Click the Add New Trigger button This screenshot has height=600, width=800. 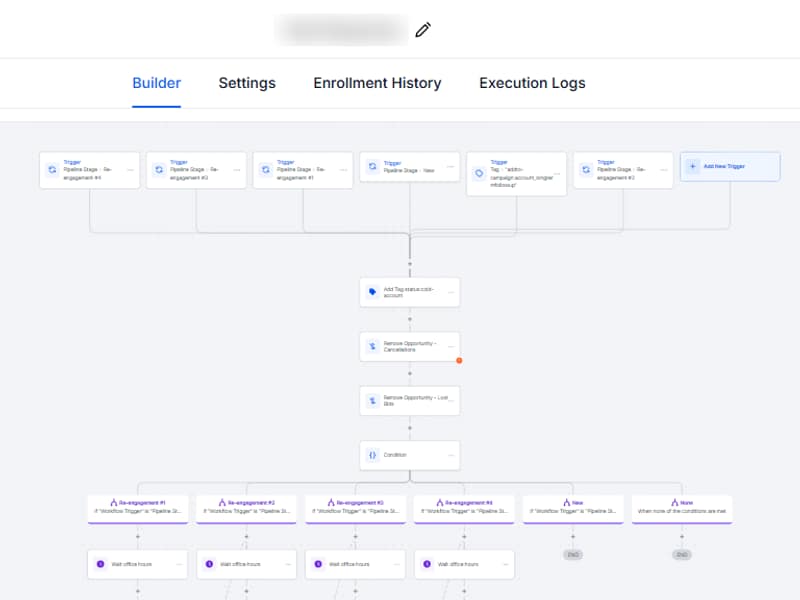(x=730, y=166)
